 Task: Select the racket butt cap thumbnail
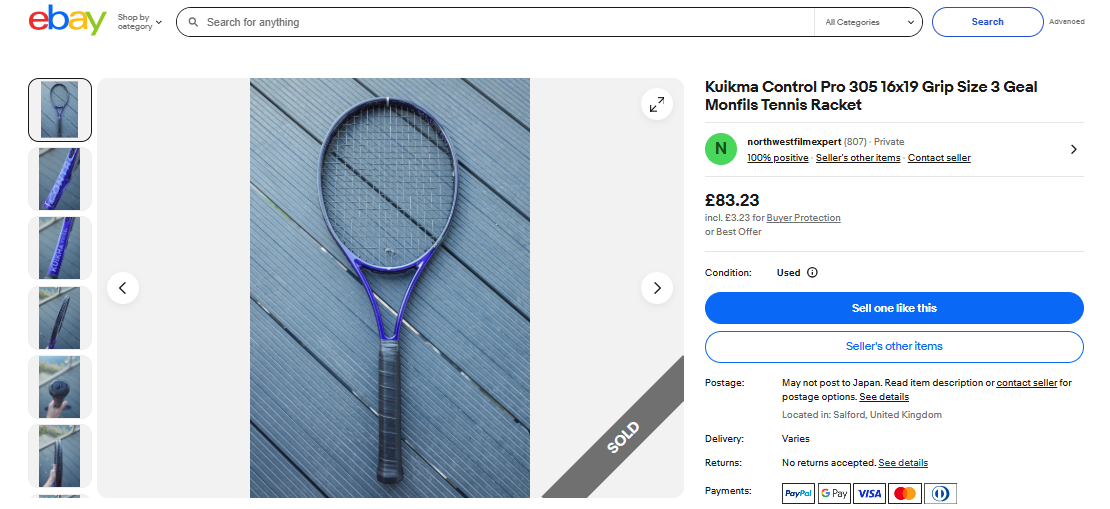point(60,386)
